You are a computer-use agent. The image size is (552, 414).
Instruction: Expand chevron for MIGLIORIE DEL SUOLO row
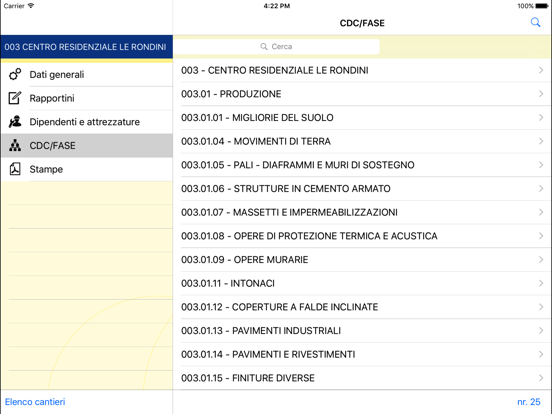(x=541, y=117)
